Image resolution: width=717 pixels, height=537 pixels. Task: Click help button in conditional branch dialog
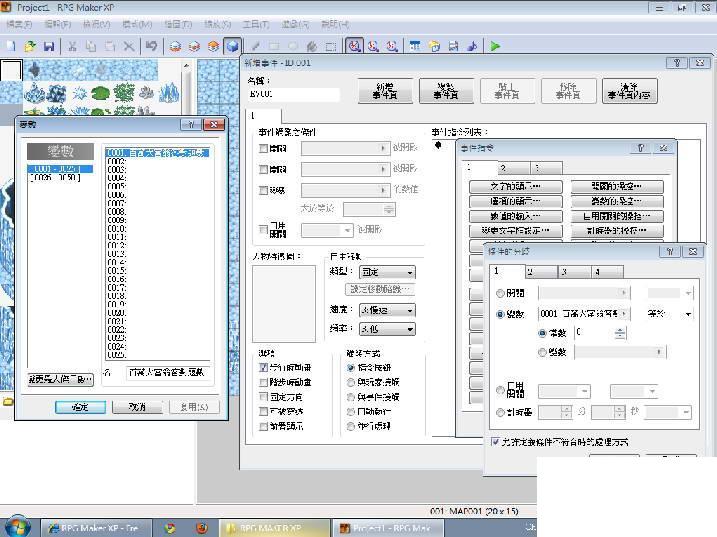pos(670,251)
